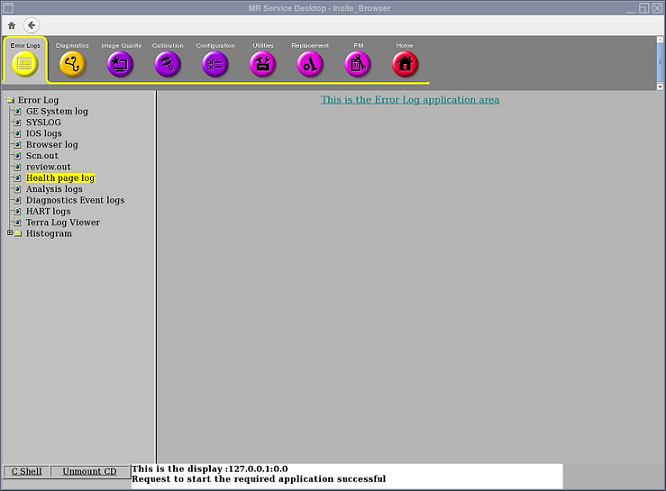Click the browser back arrow button
This screenshot has width=666, height=491.
click(32, 25)
